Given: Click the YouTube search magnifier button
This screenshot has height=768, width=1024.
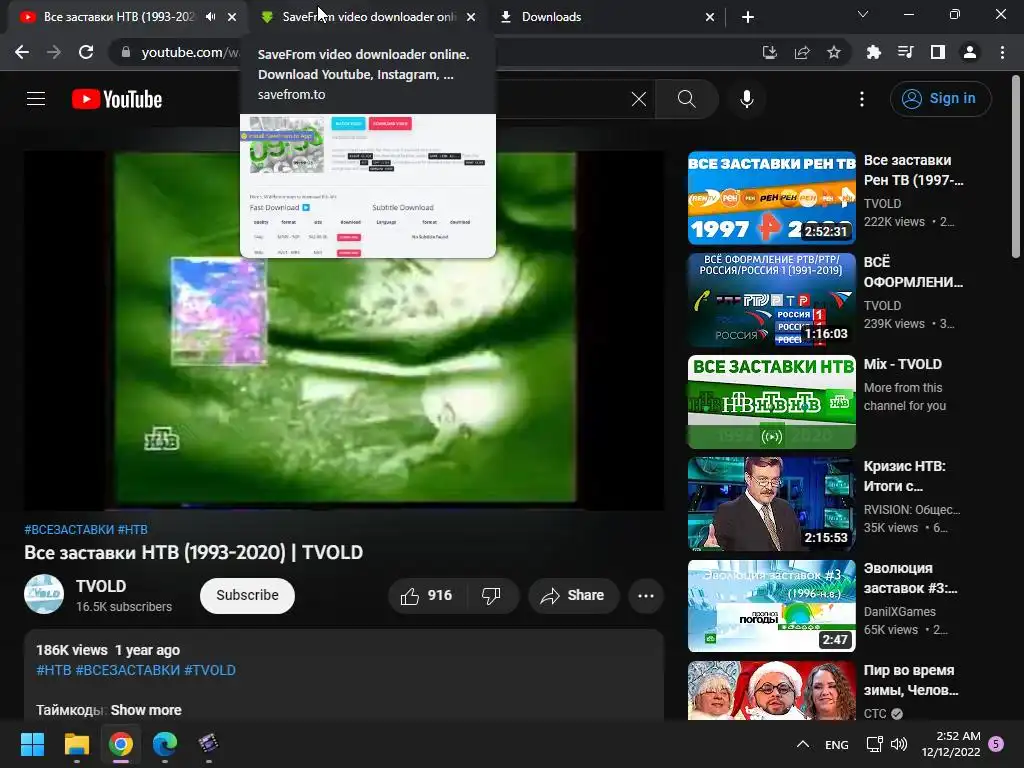Looking at the screenshot, I should coord(686,99).
